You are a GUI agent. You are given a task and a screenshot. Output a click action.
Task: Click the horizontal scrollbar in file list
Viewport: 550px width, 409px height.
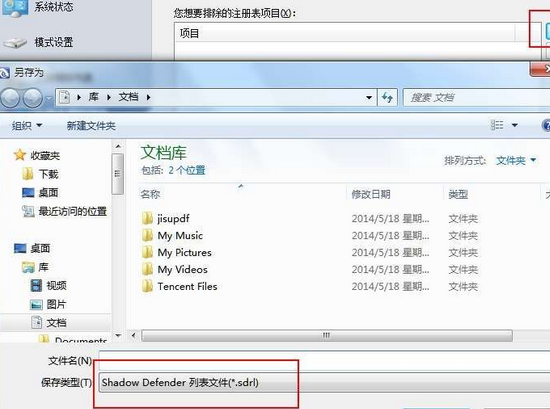[x=327, y=335]
